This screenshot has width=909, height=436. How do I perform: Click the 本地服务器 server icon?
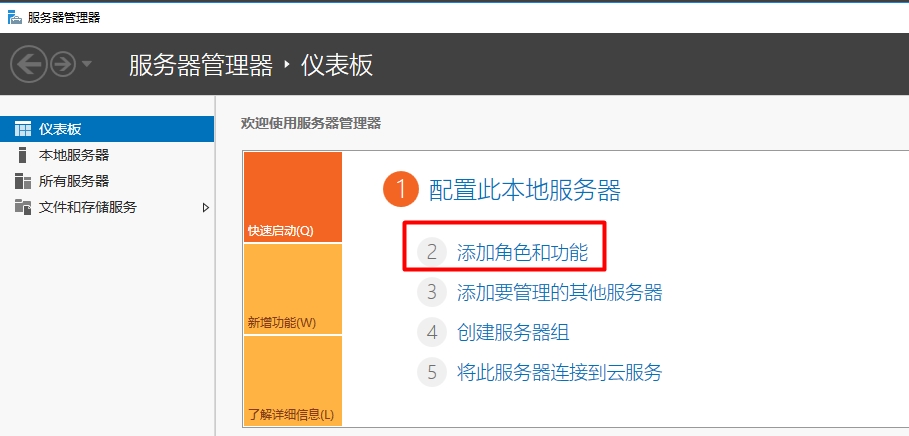[x=23, y=155]
